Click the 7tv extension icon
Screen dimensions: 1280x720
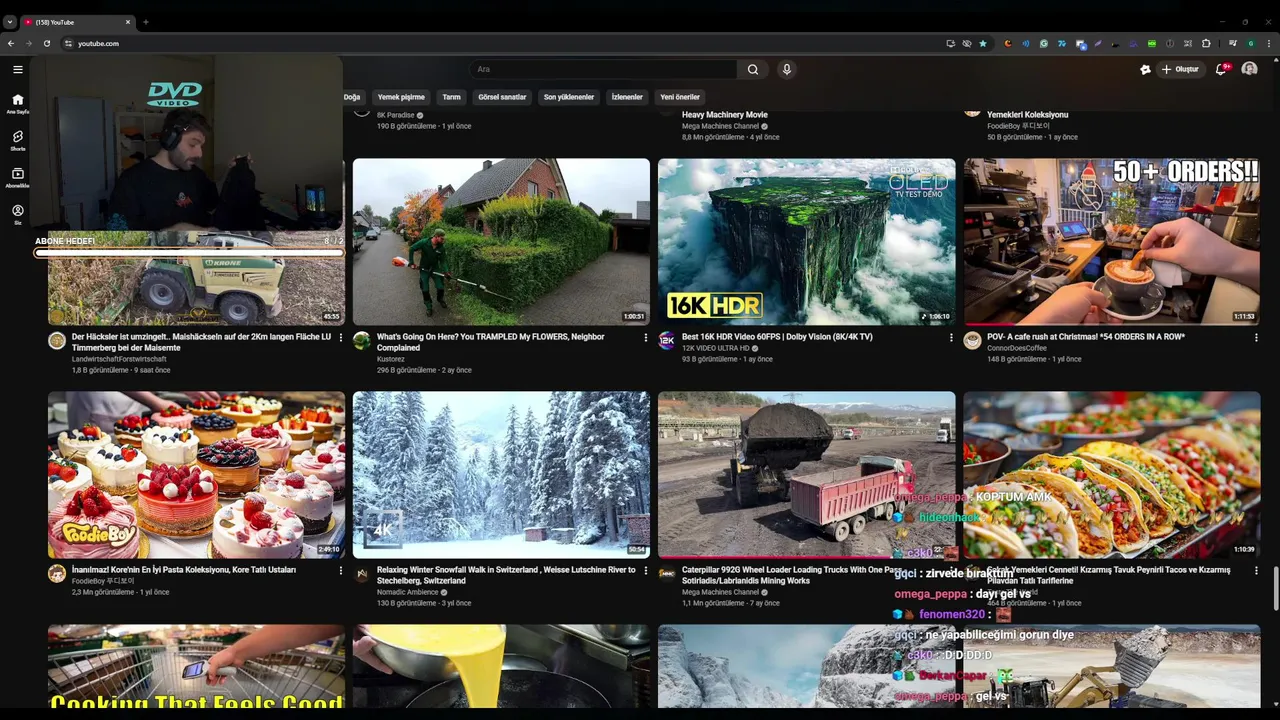point(1062,44)
